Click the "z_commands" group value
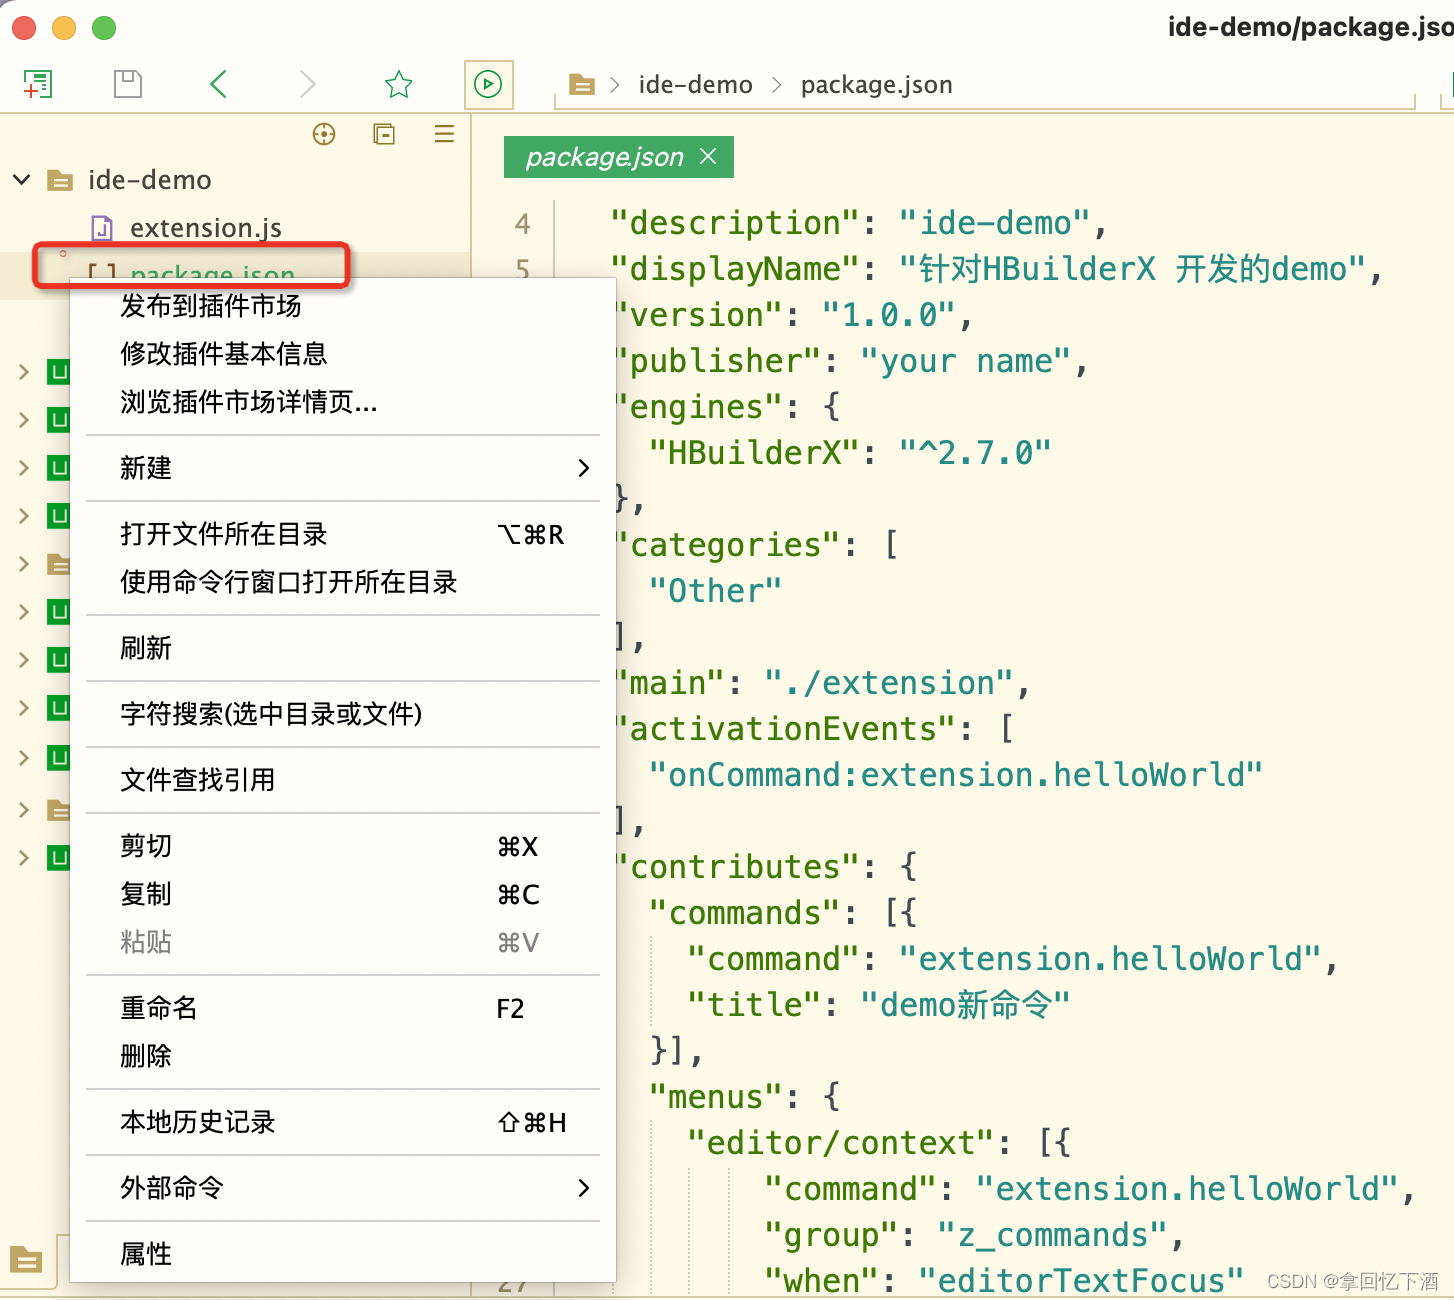This screenshot has height=1300, width=1454. pos(1052,1235)
